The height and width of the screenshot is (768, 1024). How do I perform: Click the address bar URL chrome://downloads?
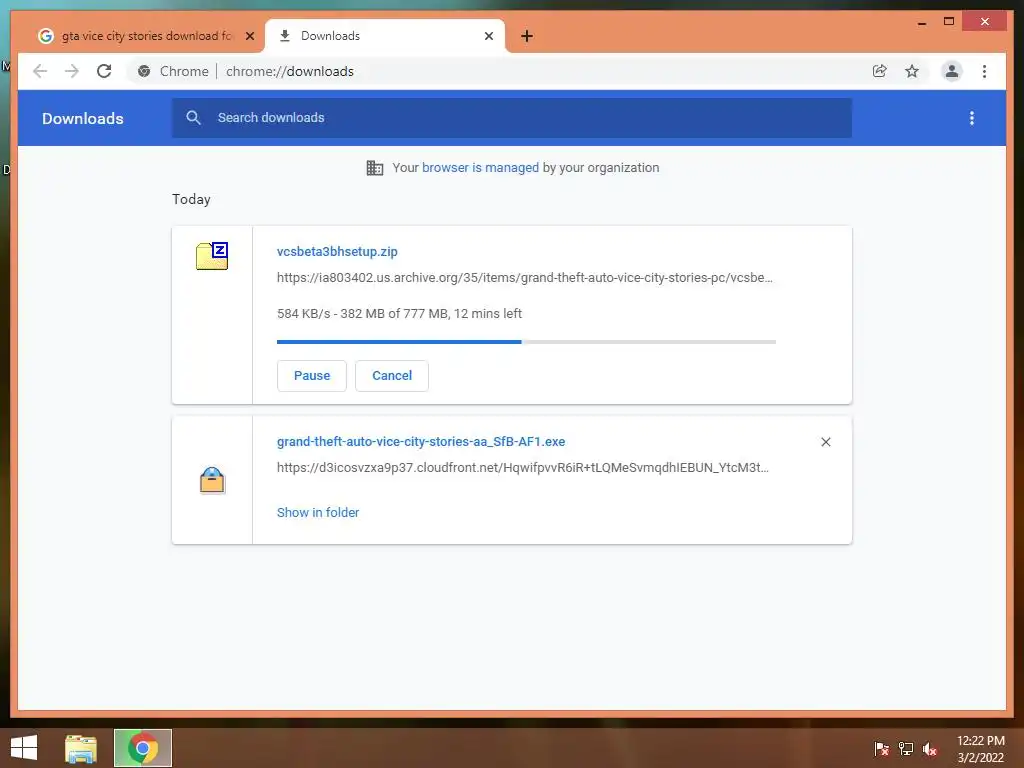(x=290, y=71)
